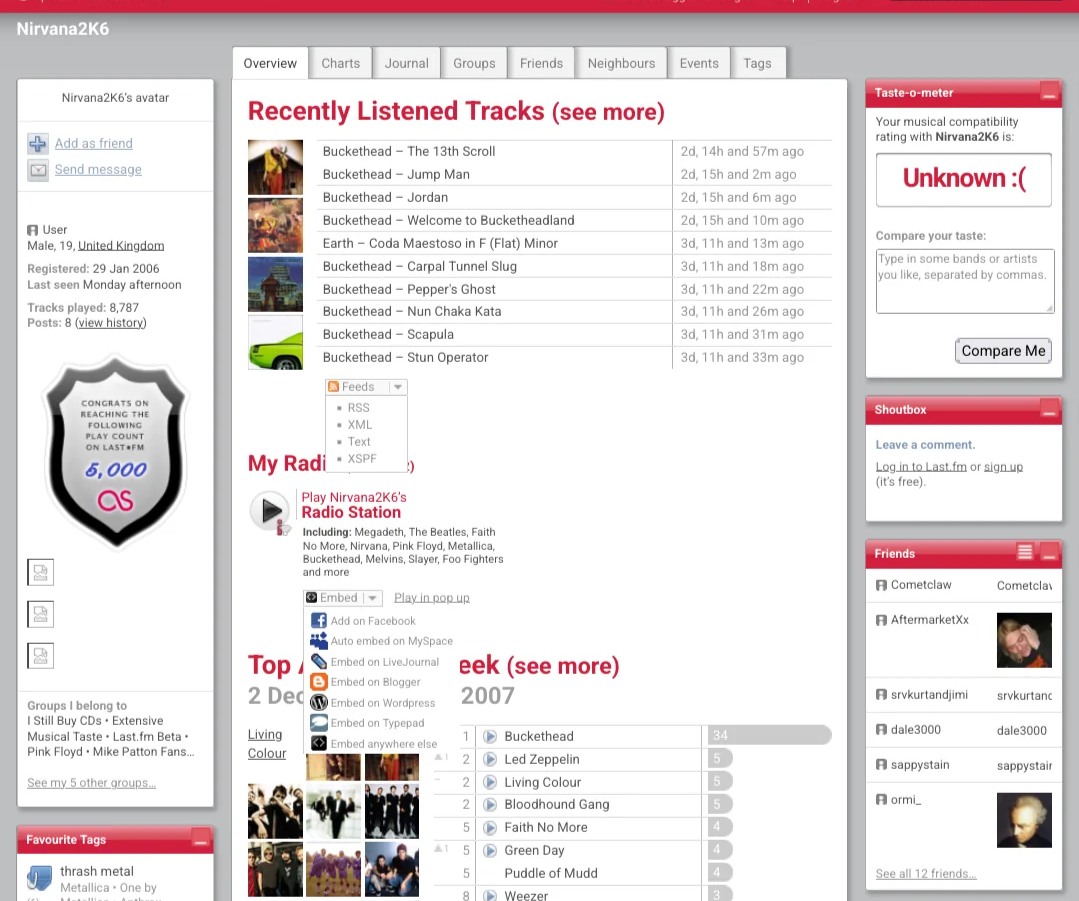Click the Send message envelope icon
1079x901 pixels.
coord(37,170)
